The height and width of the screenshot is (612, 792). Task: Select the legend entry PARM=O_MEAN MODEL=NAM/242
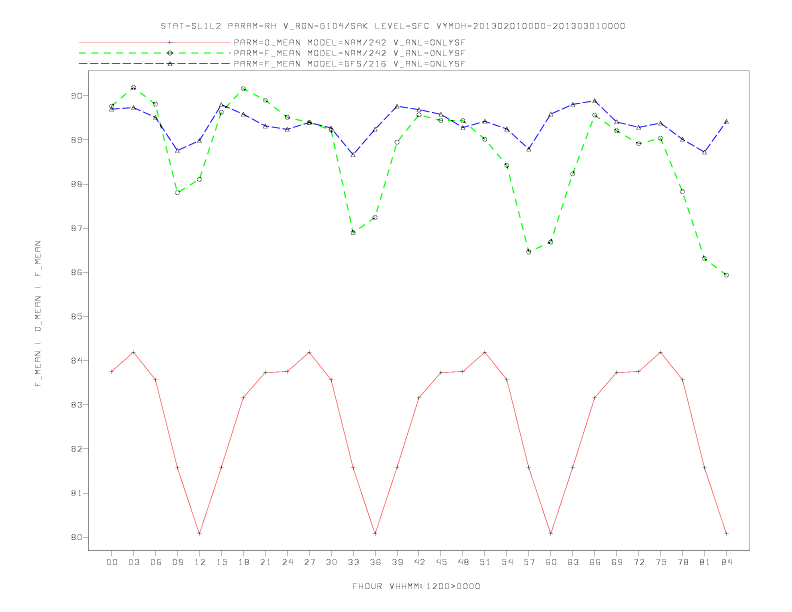350,43
